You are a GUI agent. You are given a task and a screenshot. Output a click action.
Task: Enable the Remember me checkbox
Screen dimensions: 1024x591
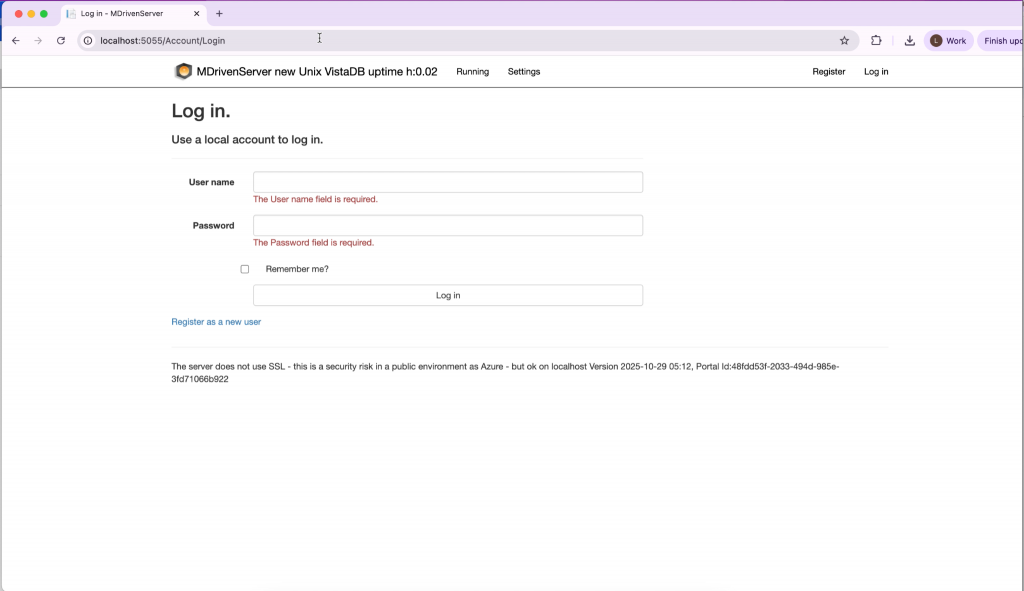point(245,269)
